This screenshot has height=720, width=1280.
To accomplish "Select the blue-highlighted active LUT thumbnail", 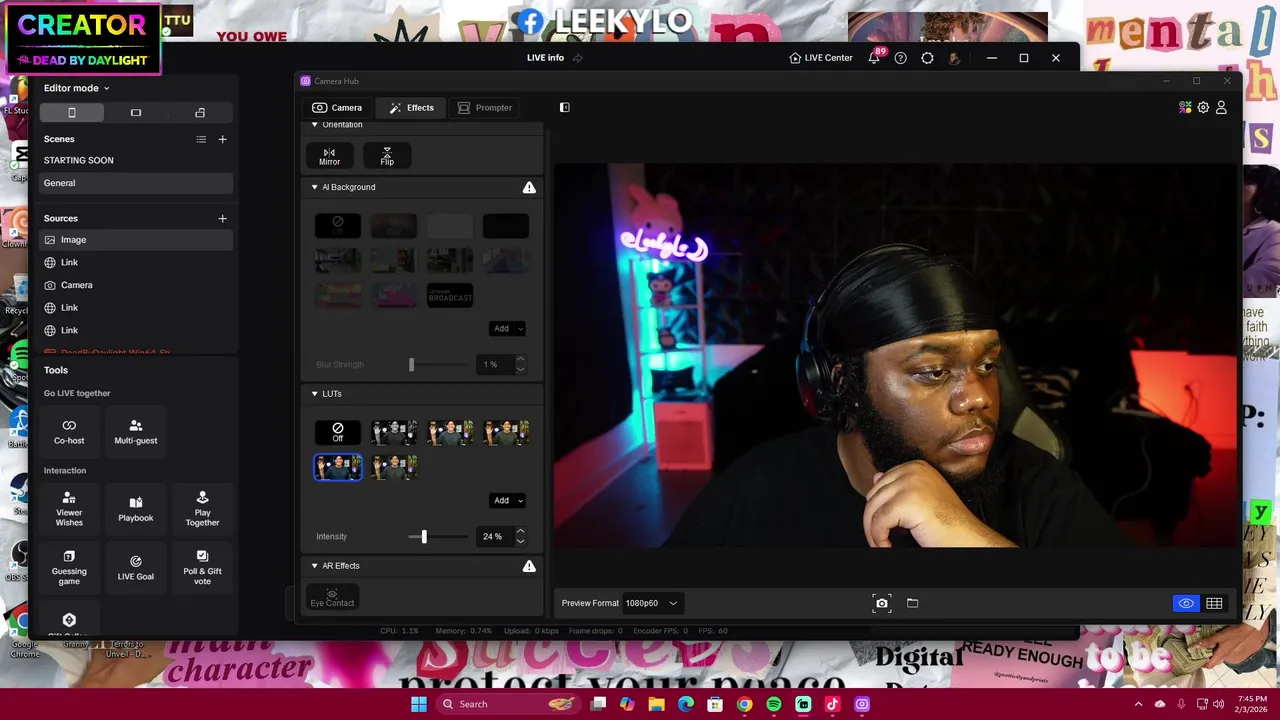I will (338, 467).
